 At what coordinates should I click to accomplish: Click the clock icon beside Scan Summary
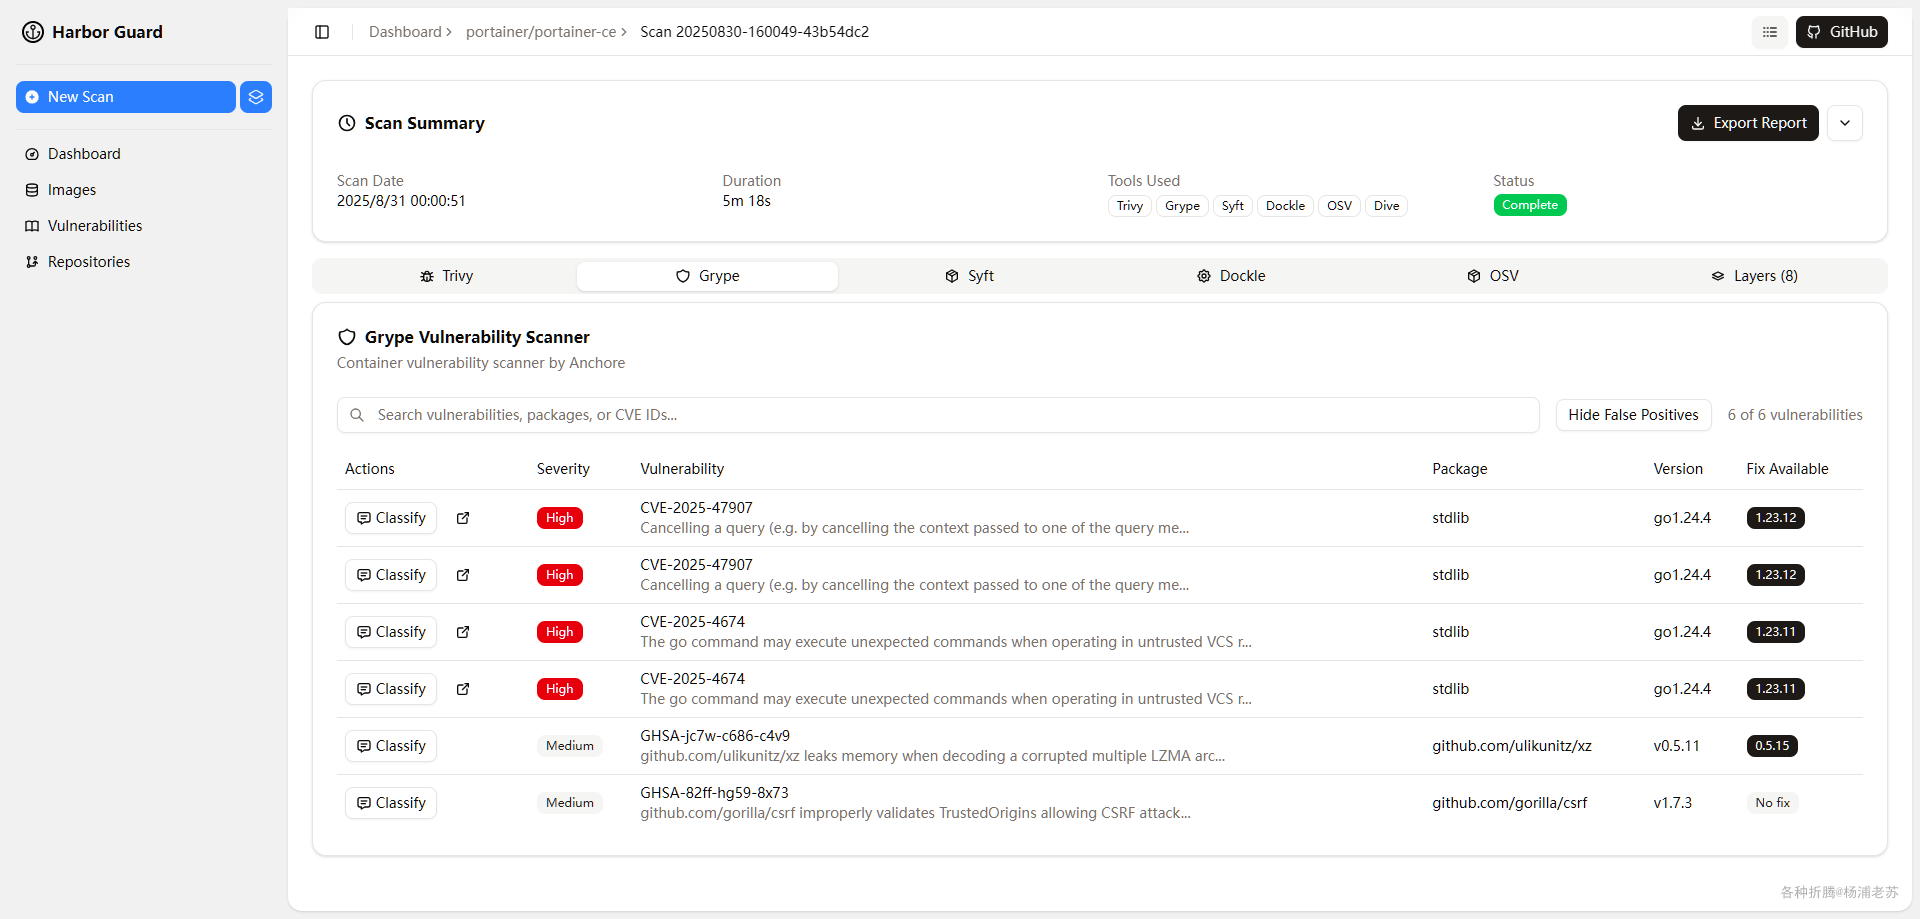pyautogui.click(x=347, y=123)
